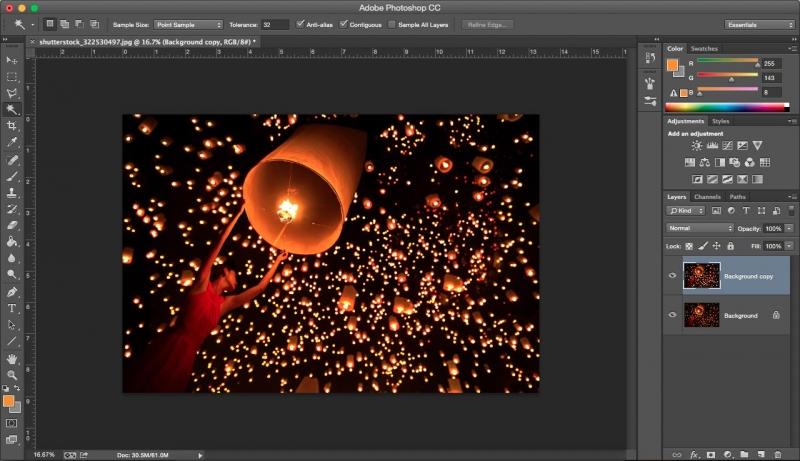Switch to the Channels tab
The height and width of the screenshot is (461, 800).
pos(707,197)
